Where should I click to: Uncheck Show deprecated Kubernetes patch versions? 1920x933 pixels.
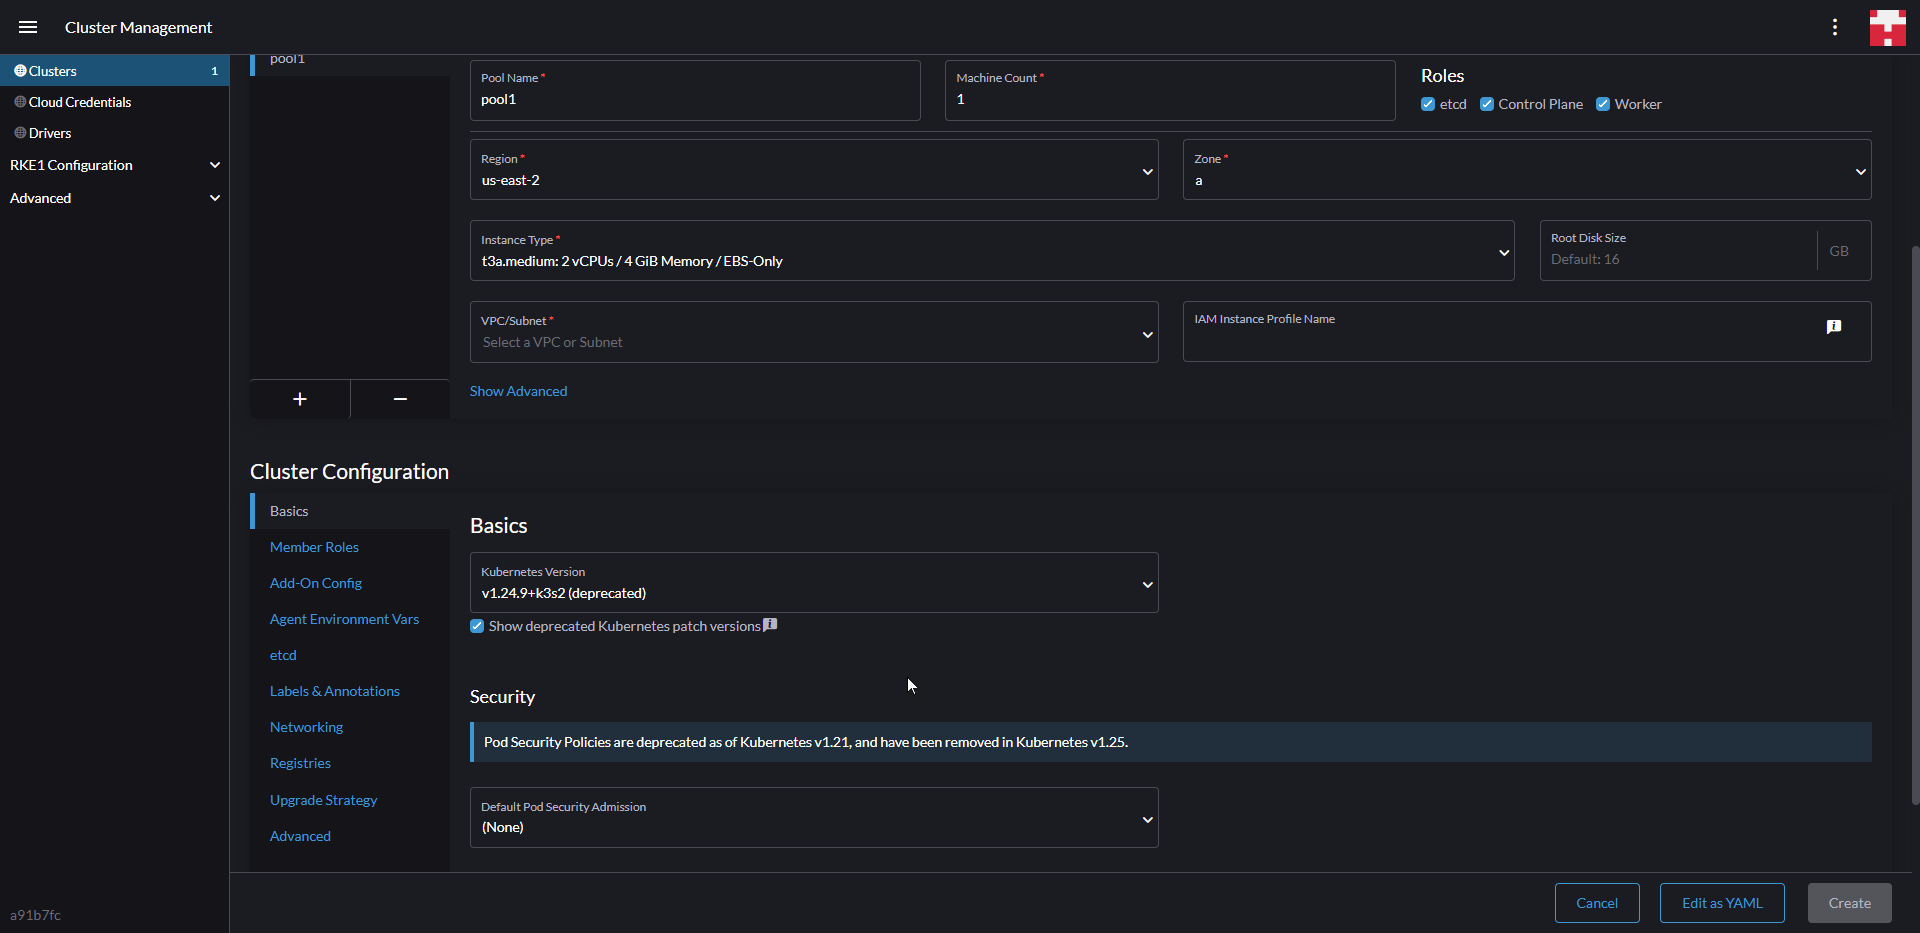(x=476, y=626)
